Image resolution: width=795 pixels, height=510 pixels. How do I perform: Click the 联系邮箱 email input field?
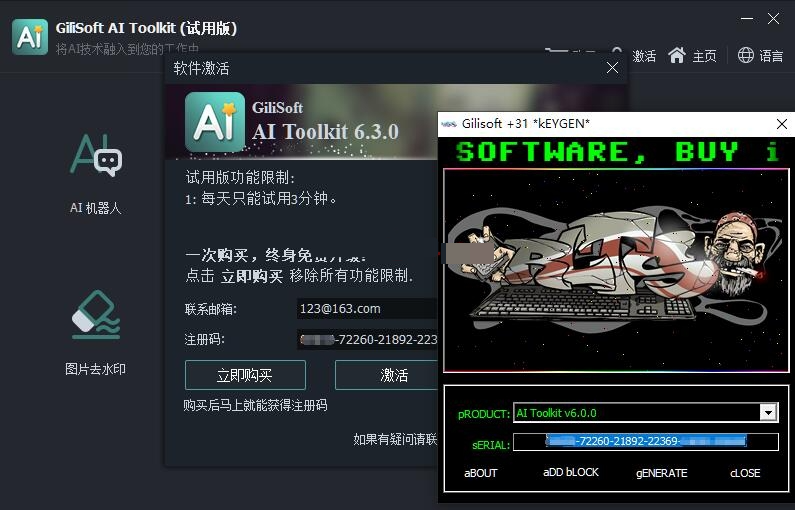coord(367,309)
